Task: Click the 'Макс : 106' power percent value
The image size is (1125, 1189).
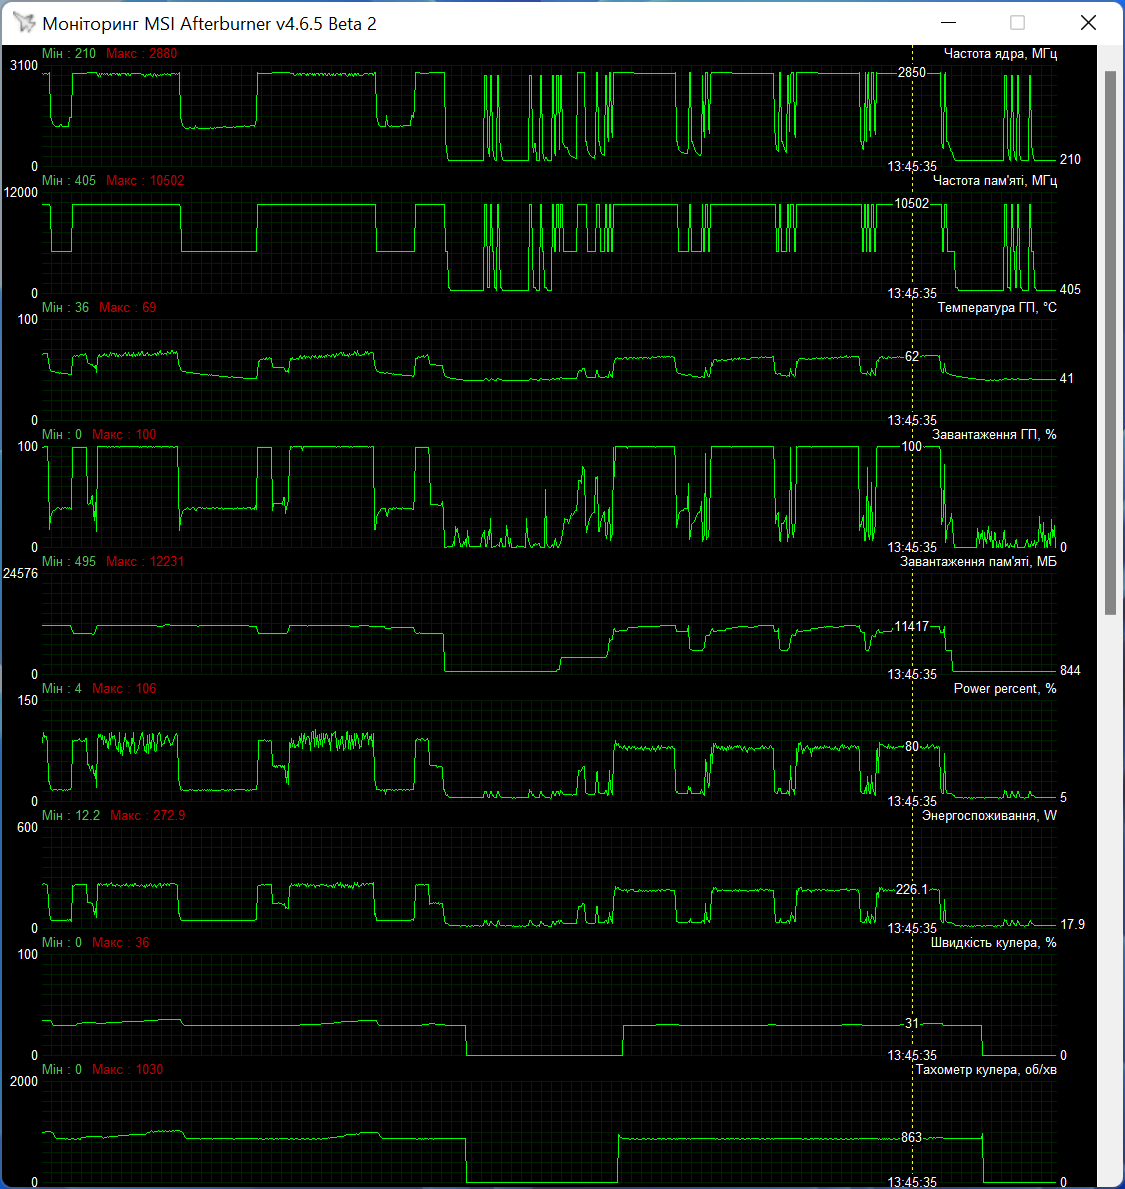Action: coord(124,689)
